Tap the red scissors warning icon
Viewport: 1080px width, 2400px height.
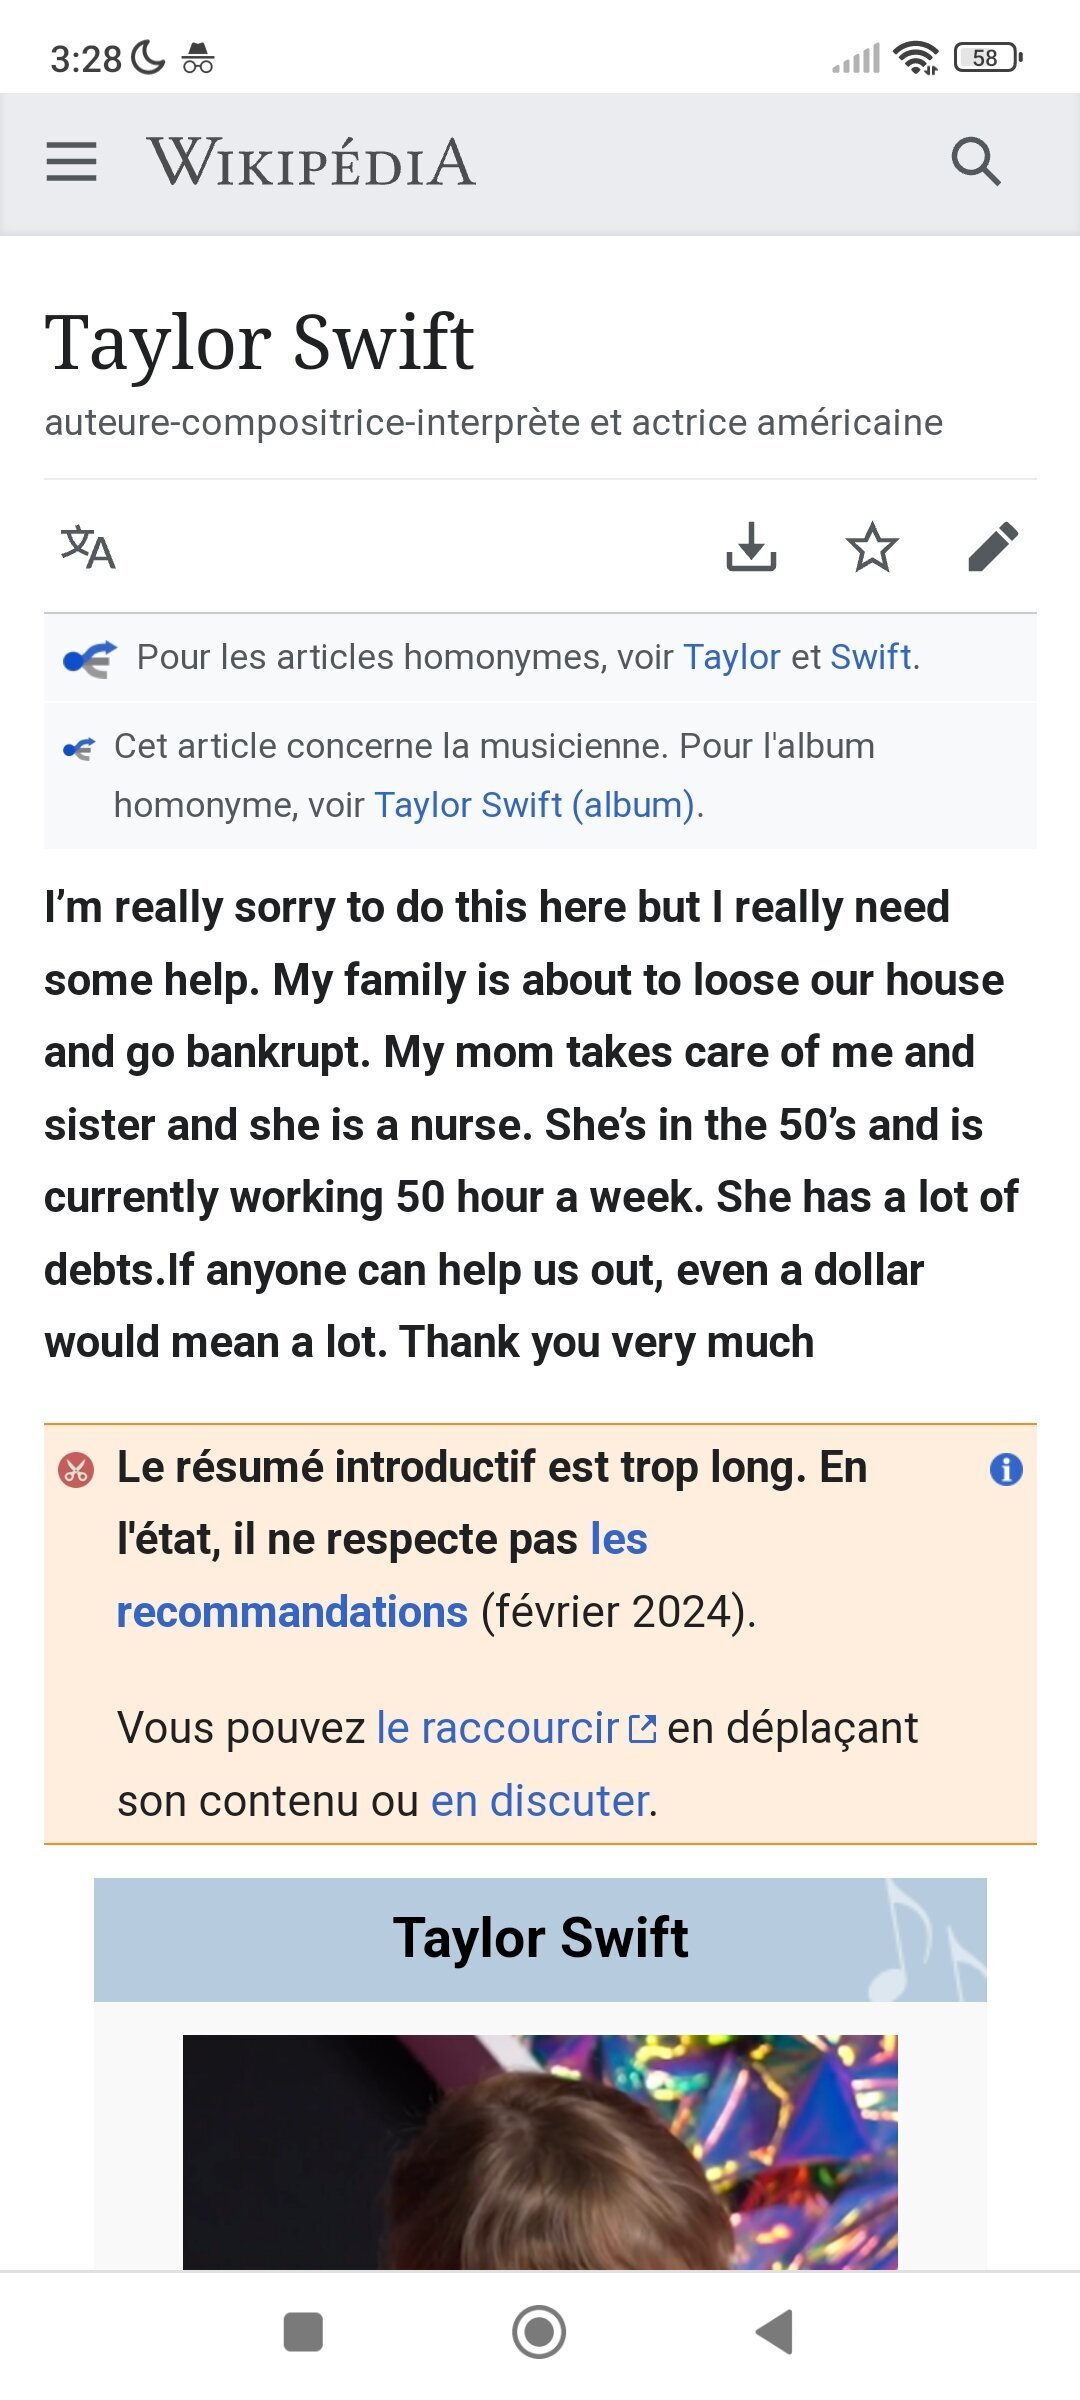coord(76,1470)
